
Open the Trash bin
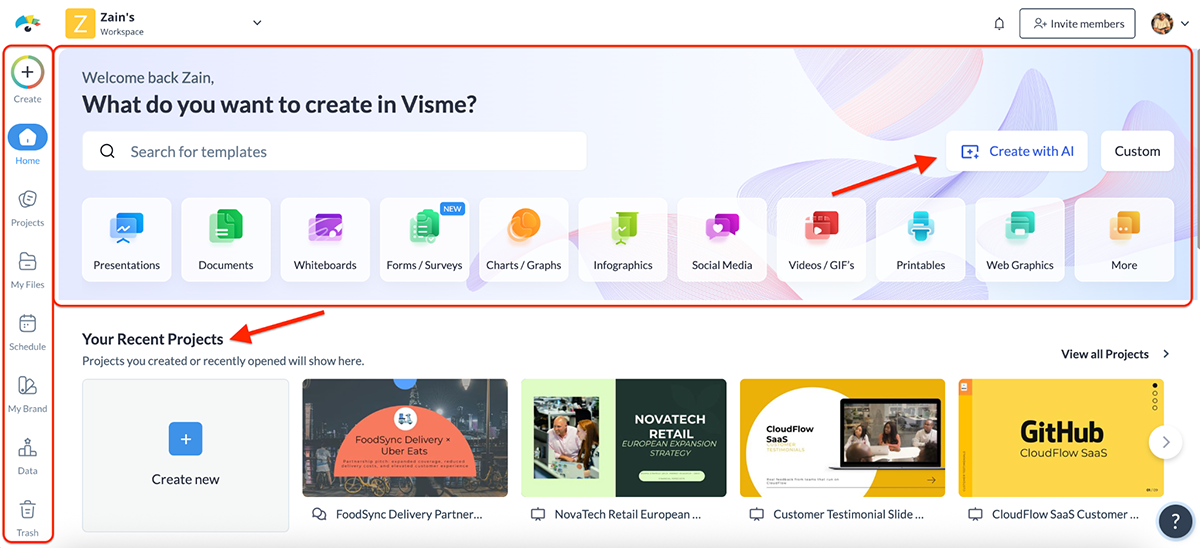click(27, 510)
